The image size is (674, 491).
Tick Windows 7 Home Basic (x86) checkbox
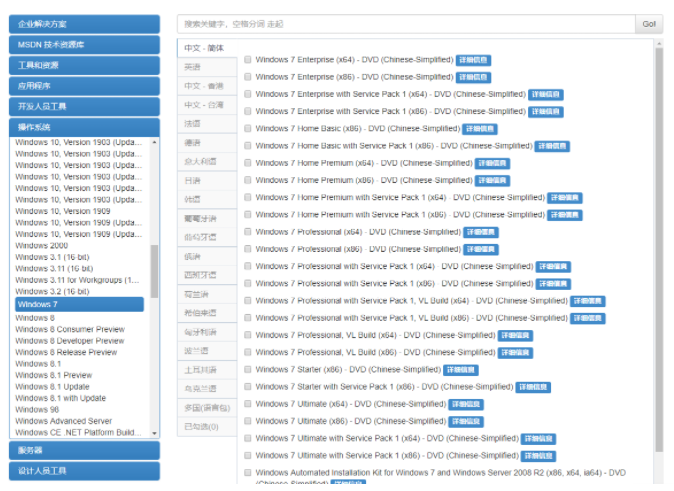(x=248, y=129)
